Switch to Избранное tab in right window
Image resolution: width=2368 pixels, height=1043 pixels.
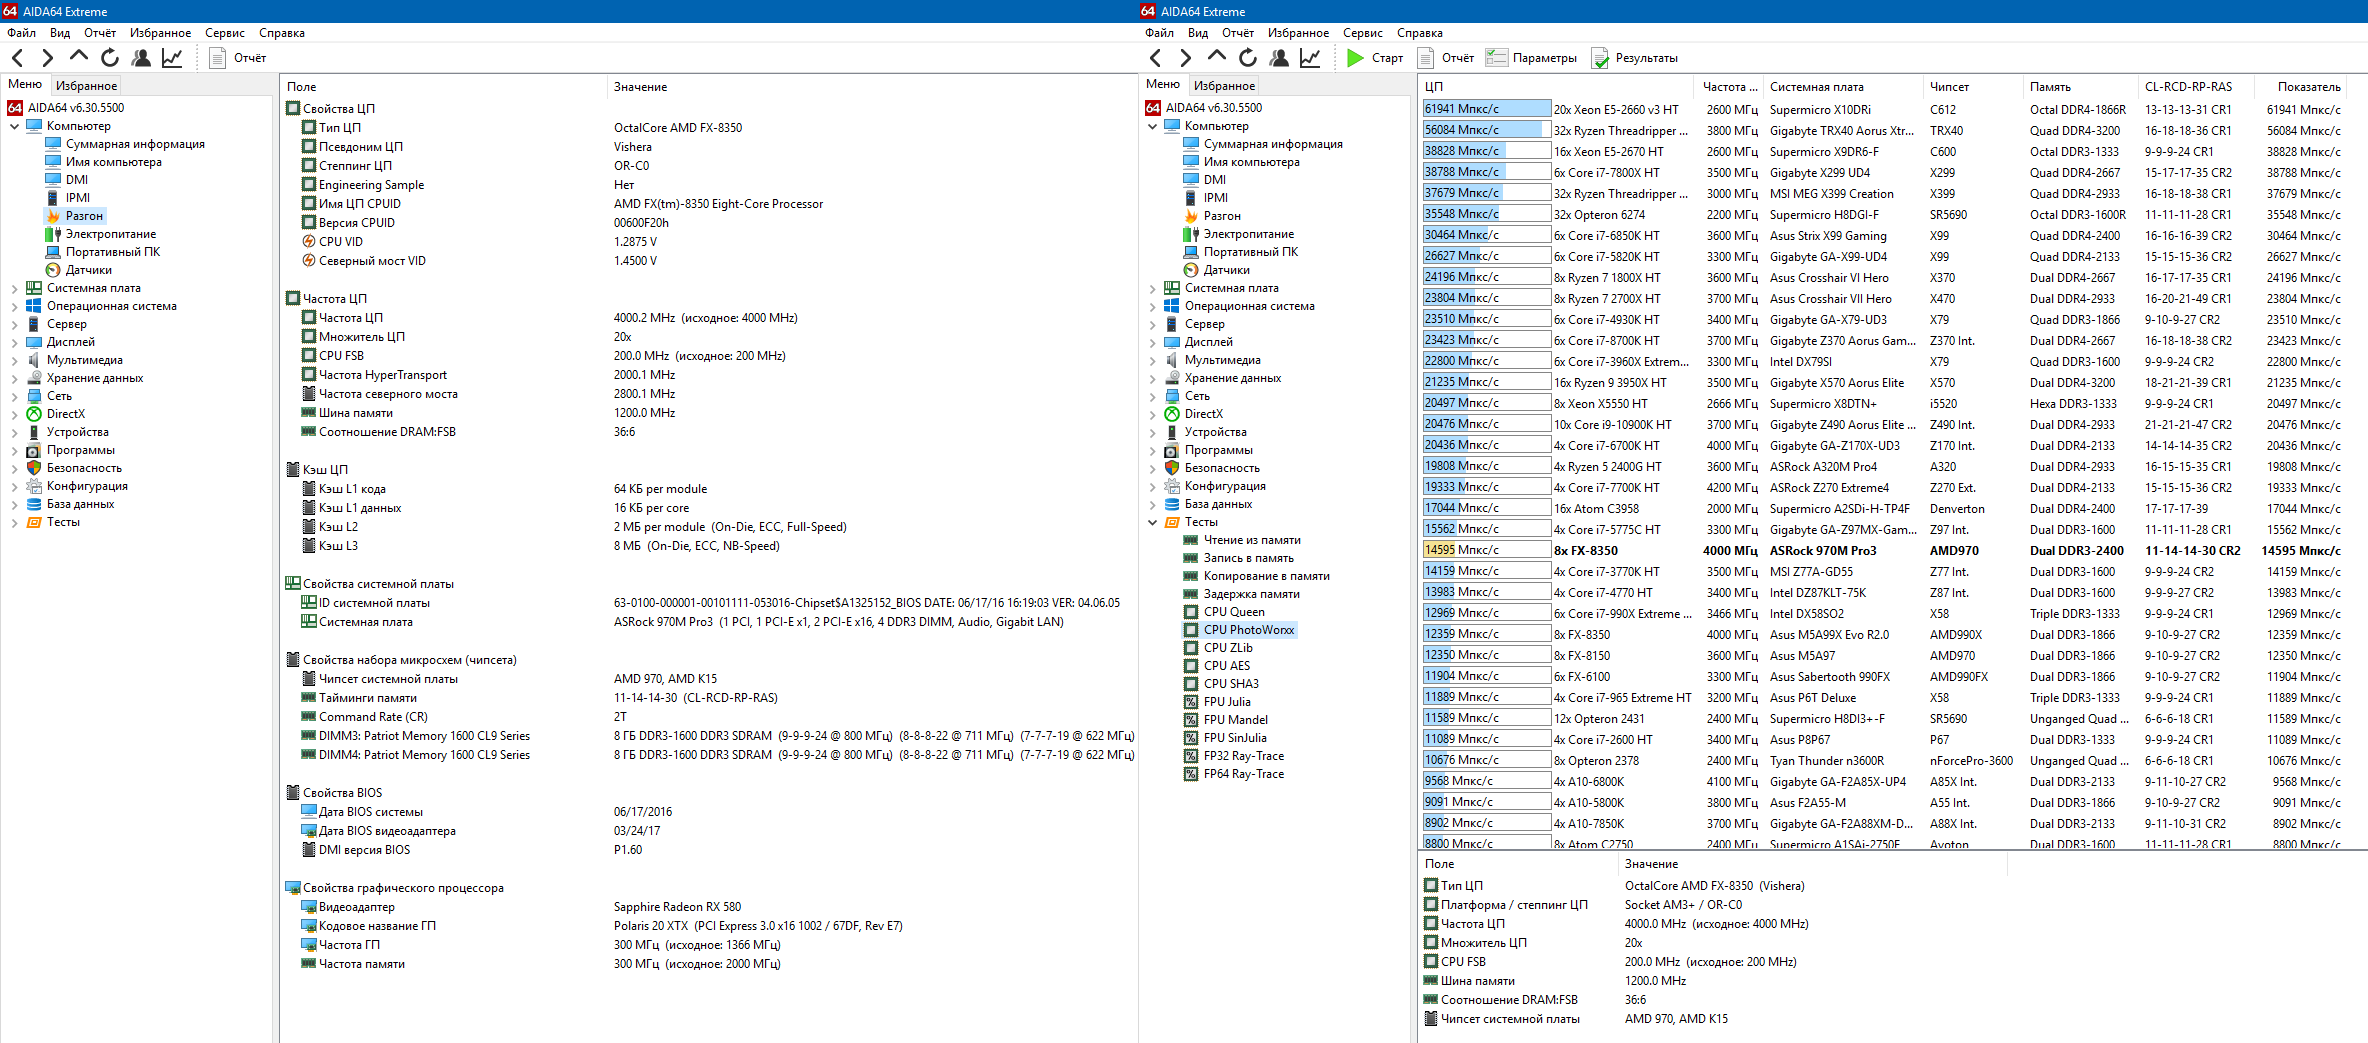pos(1224,86)
